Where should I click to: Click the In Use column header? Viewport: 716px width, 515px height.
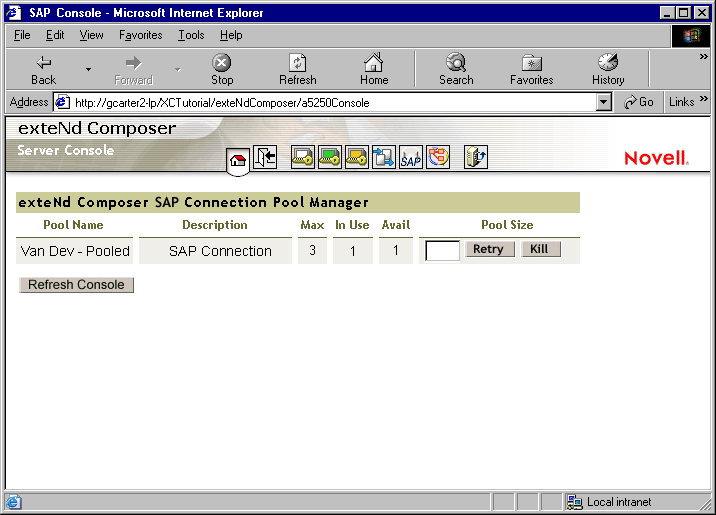(x=352, y=225)
